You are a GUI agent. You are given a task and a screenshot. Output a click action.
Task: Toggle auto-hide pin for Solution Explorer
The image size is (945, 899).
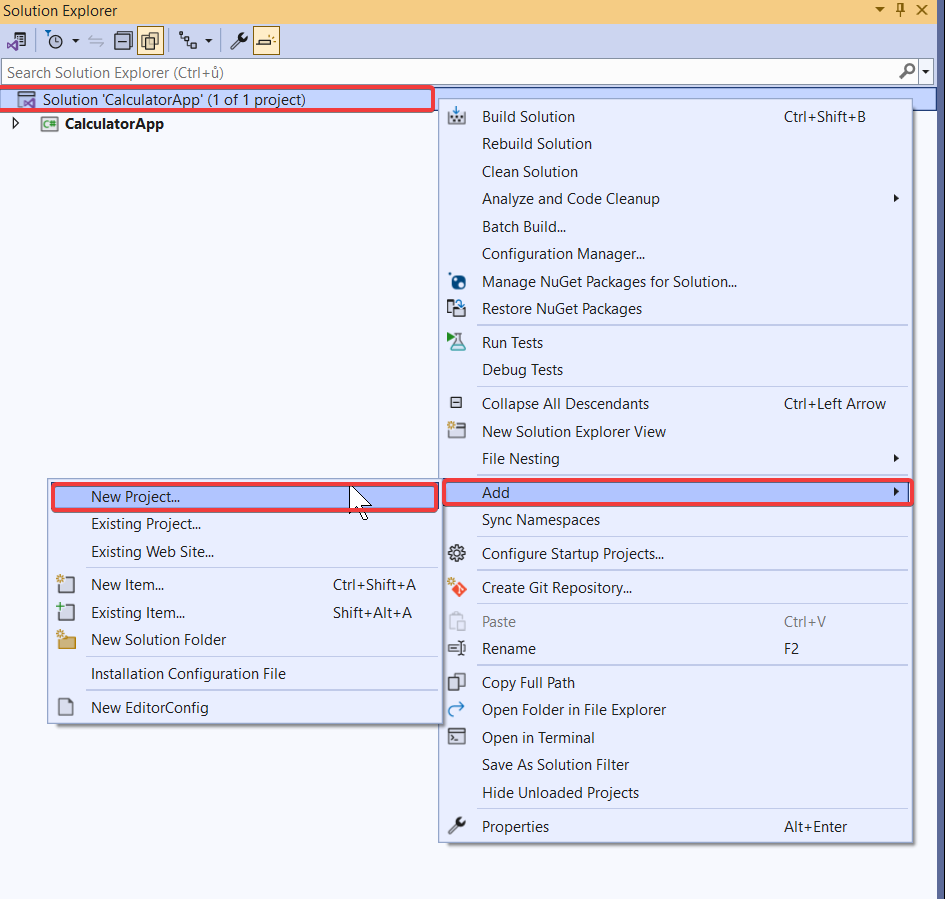click(x=900, y=10)
